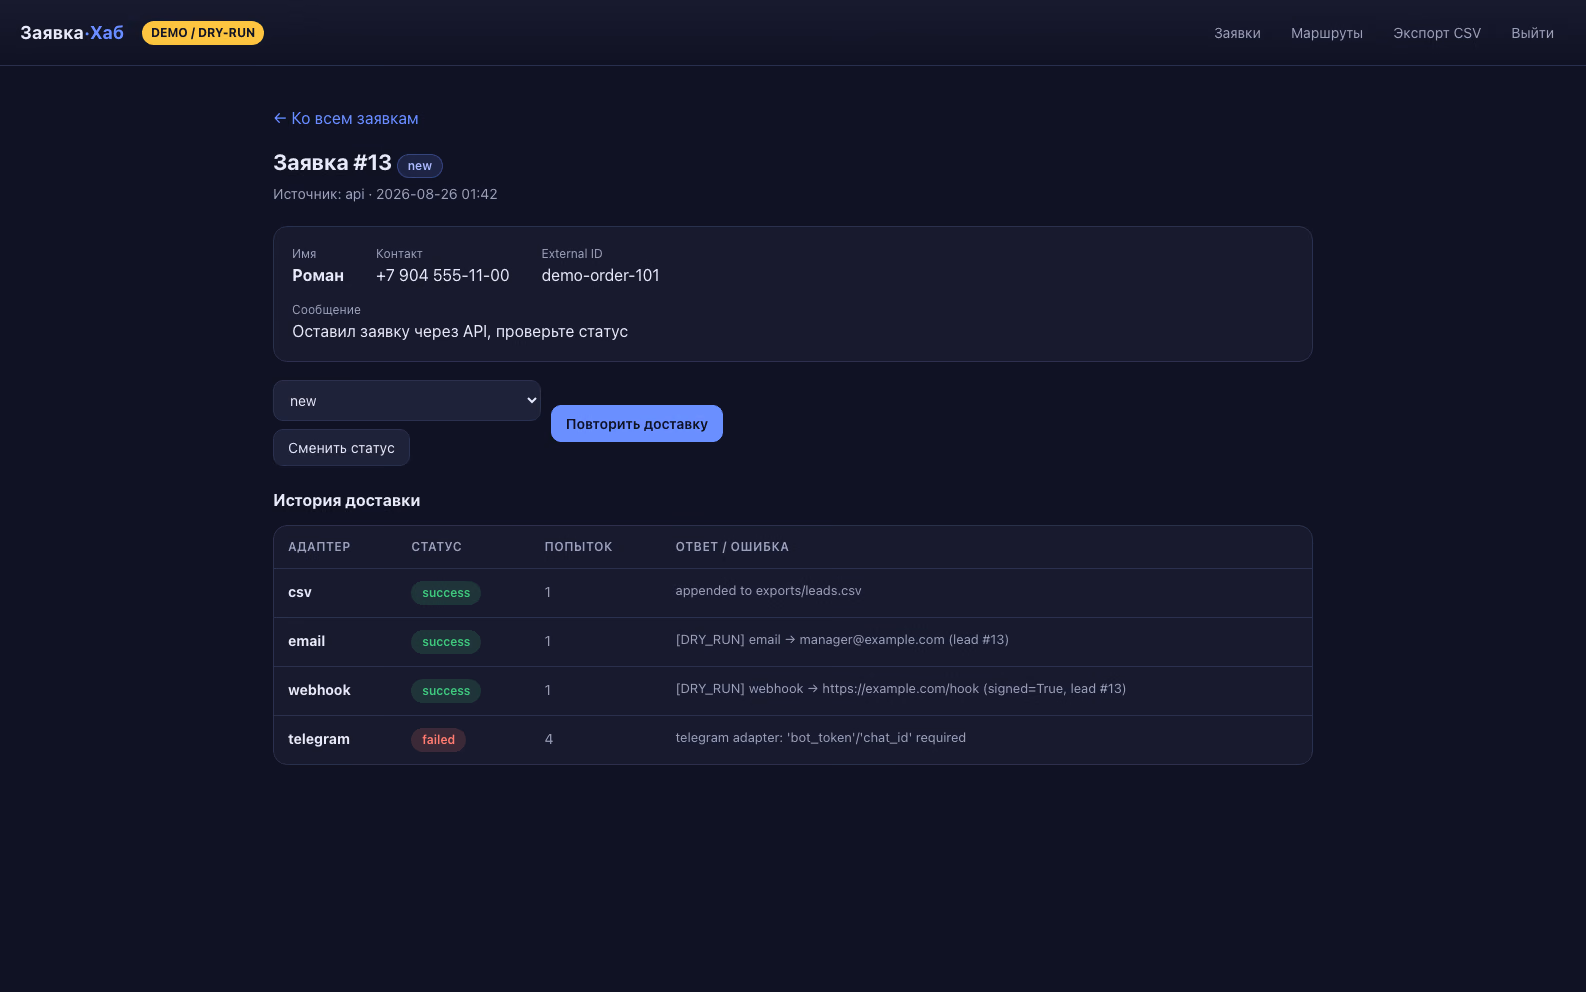Choose Экспорт CSV in the header
Image resolution: width=1586 pixels, height=992 pixels.
1437,33
